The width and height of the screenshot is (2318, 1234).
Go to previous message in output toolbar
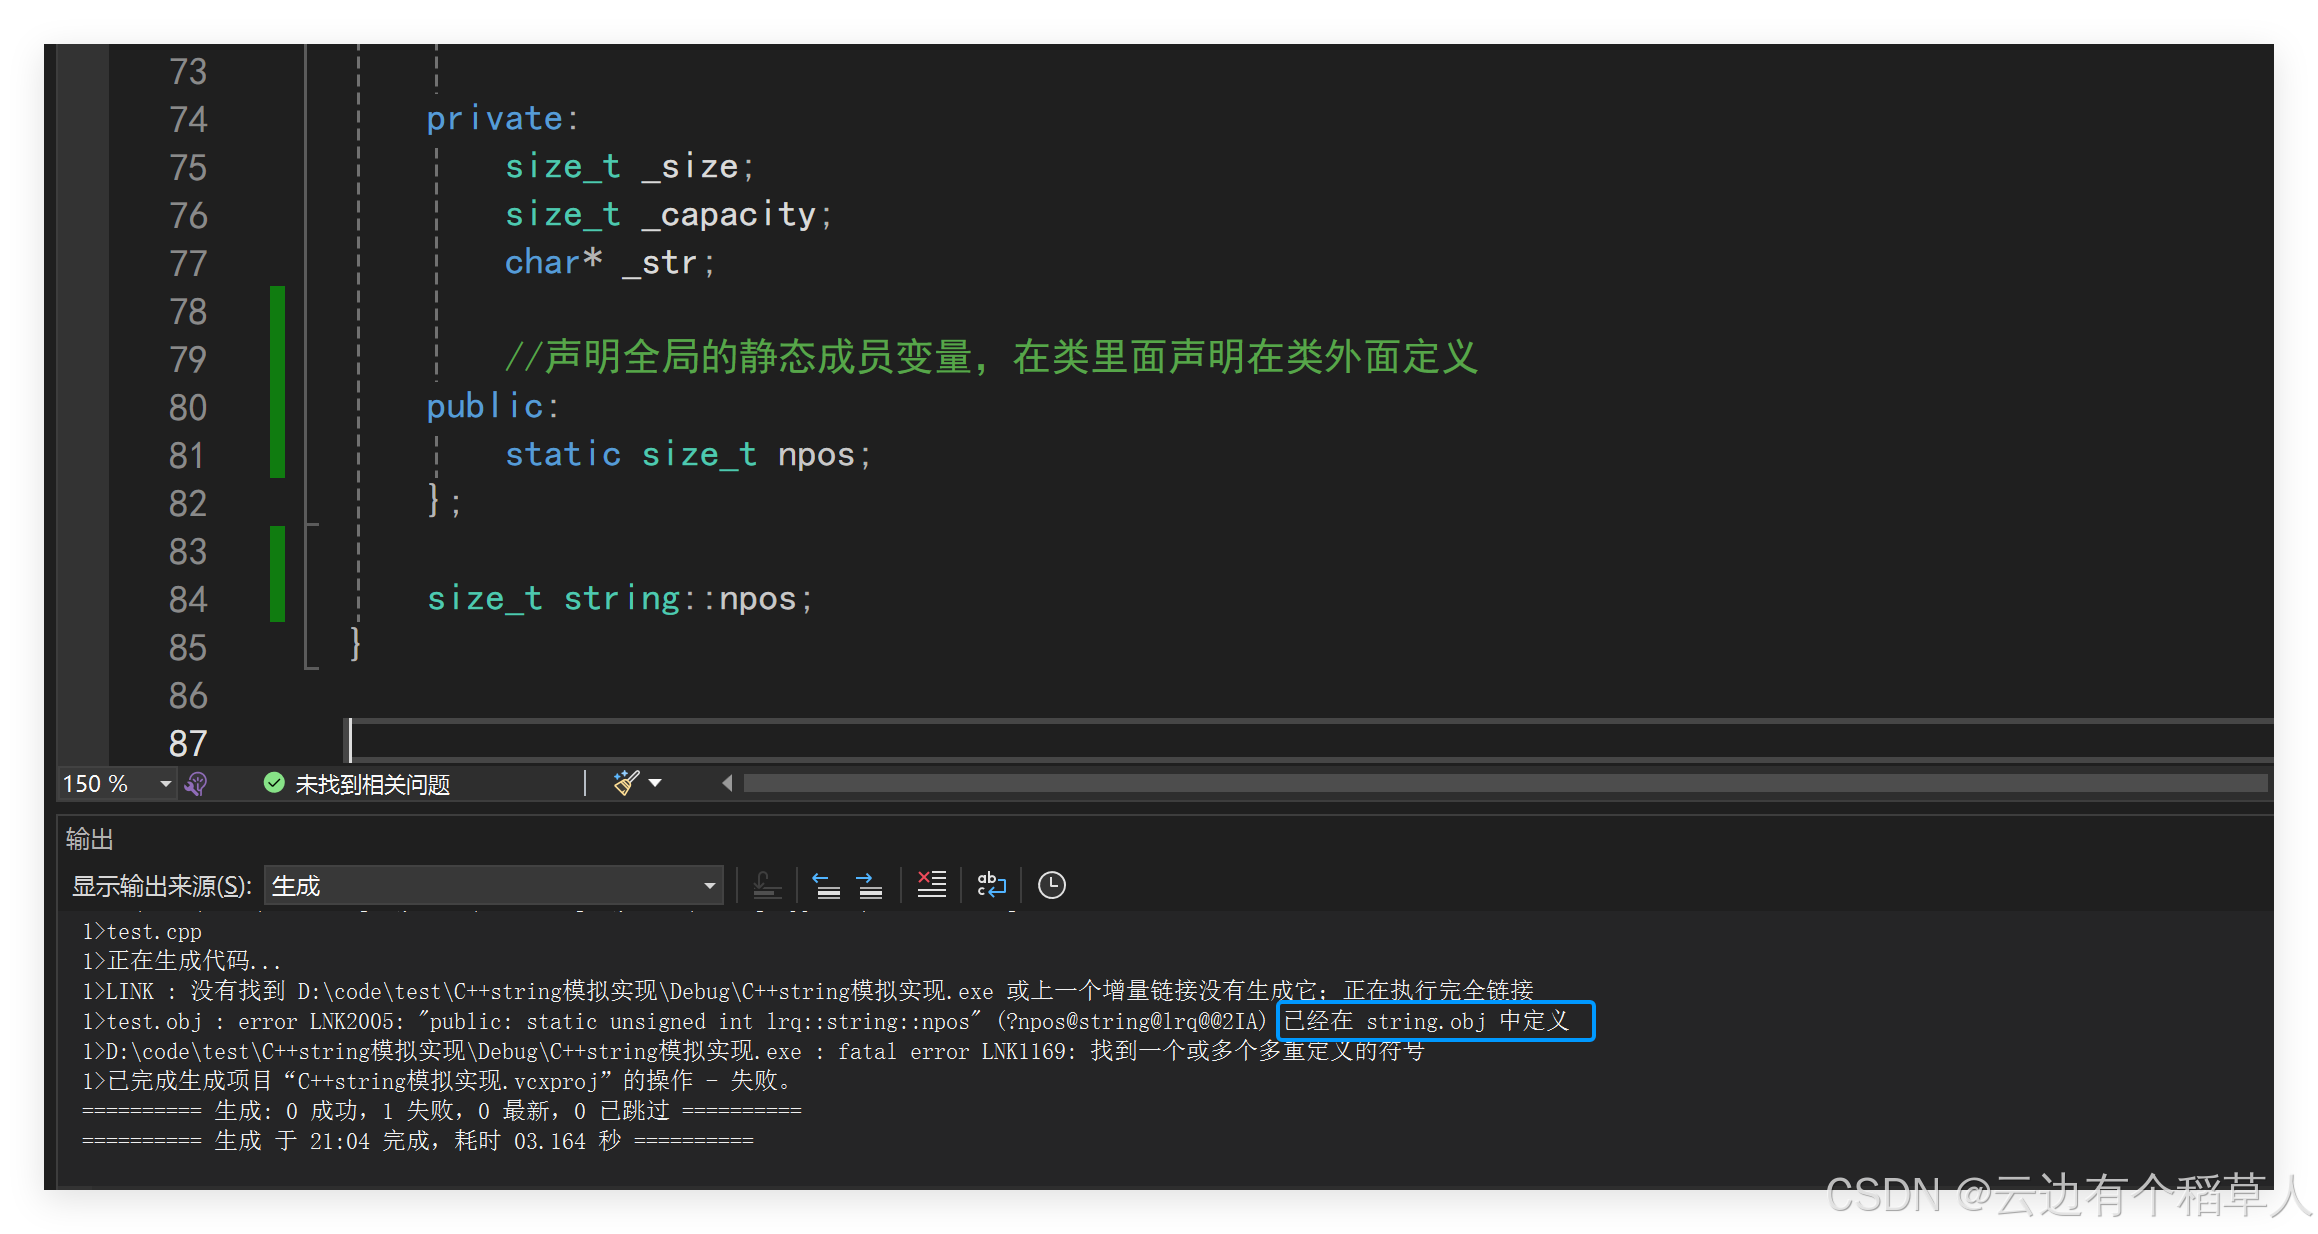click(x=826, y=885)
